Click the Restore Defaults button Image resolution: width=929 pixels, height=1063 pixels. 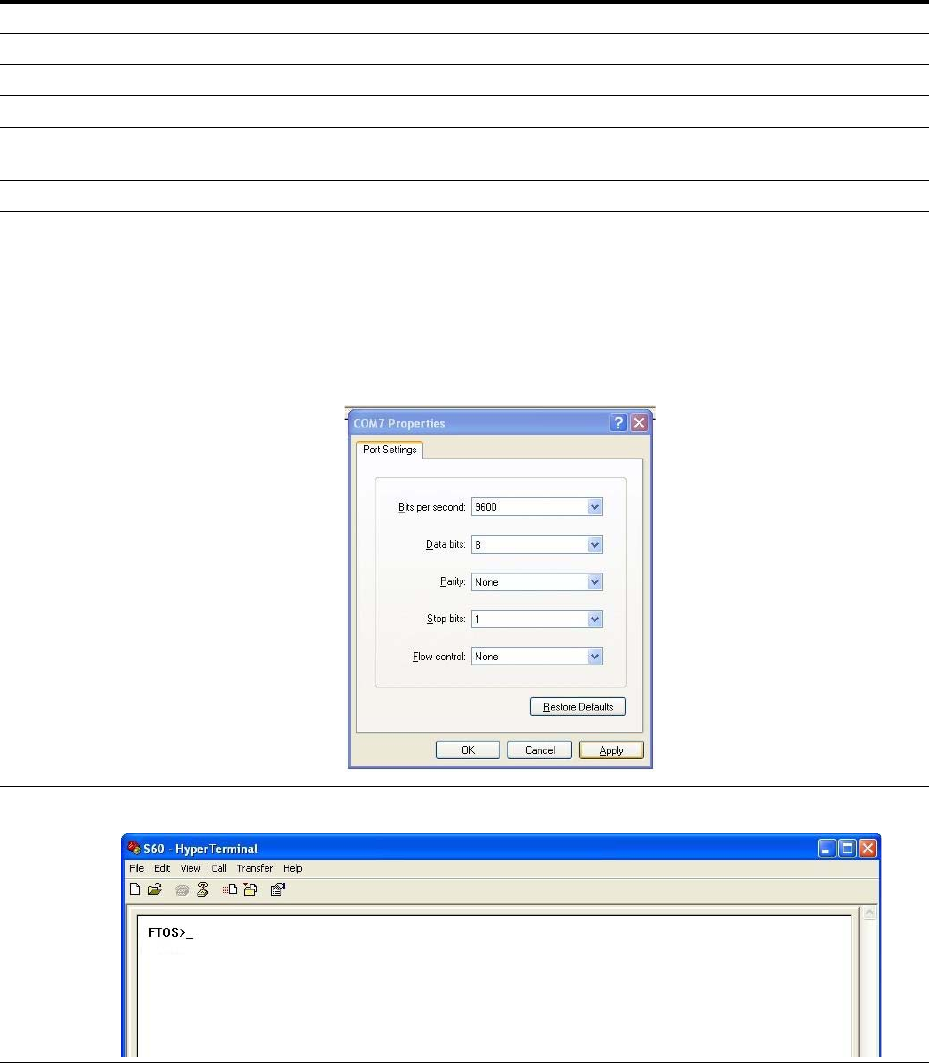[578, 706]
